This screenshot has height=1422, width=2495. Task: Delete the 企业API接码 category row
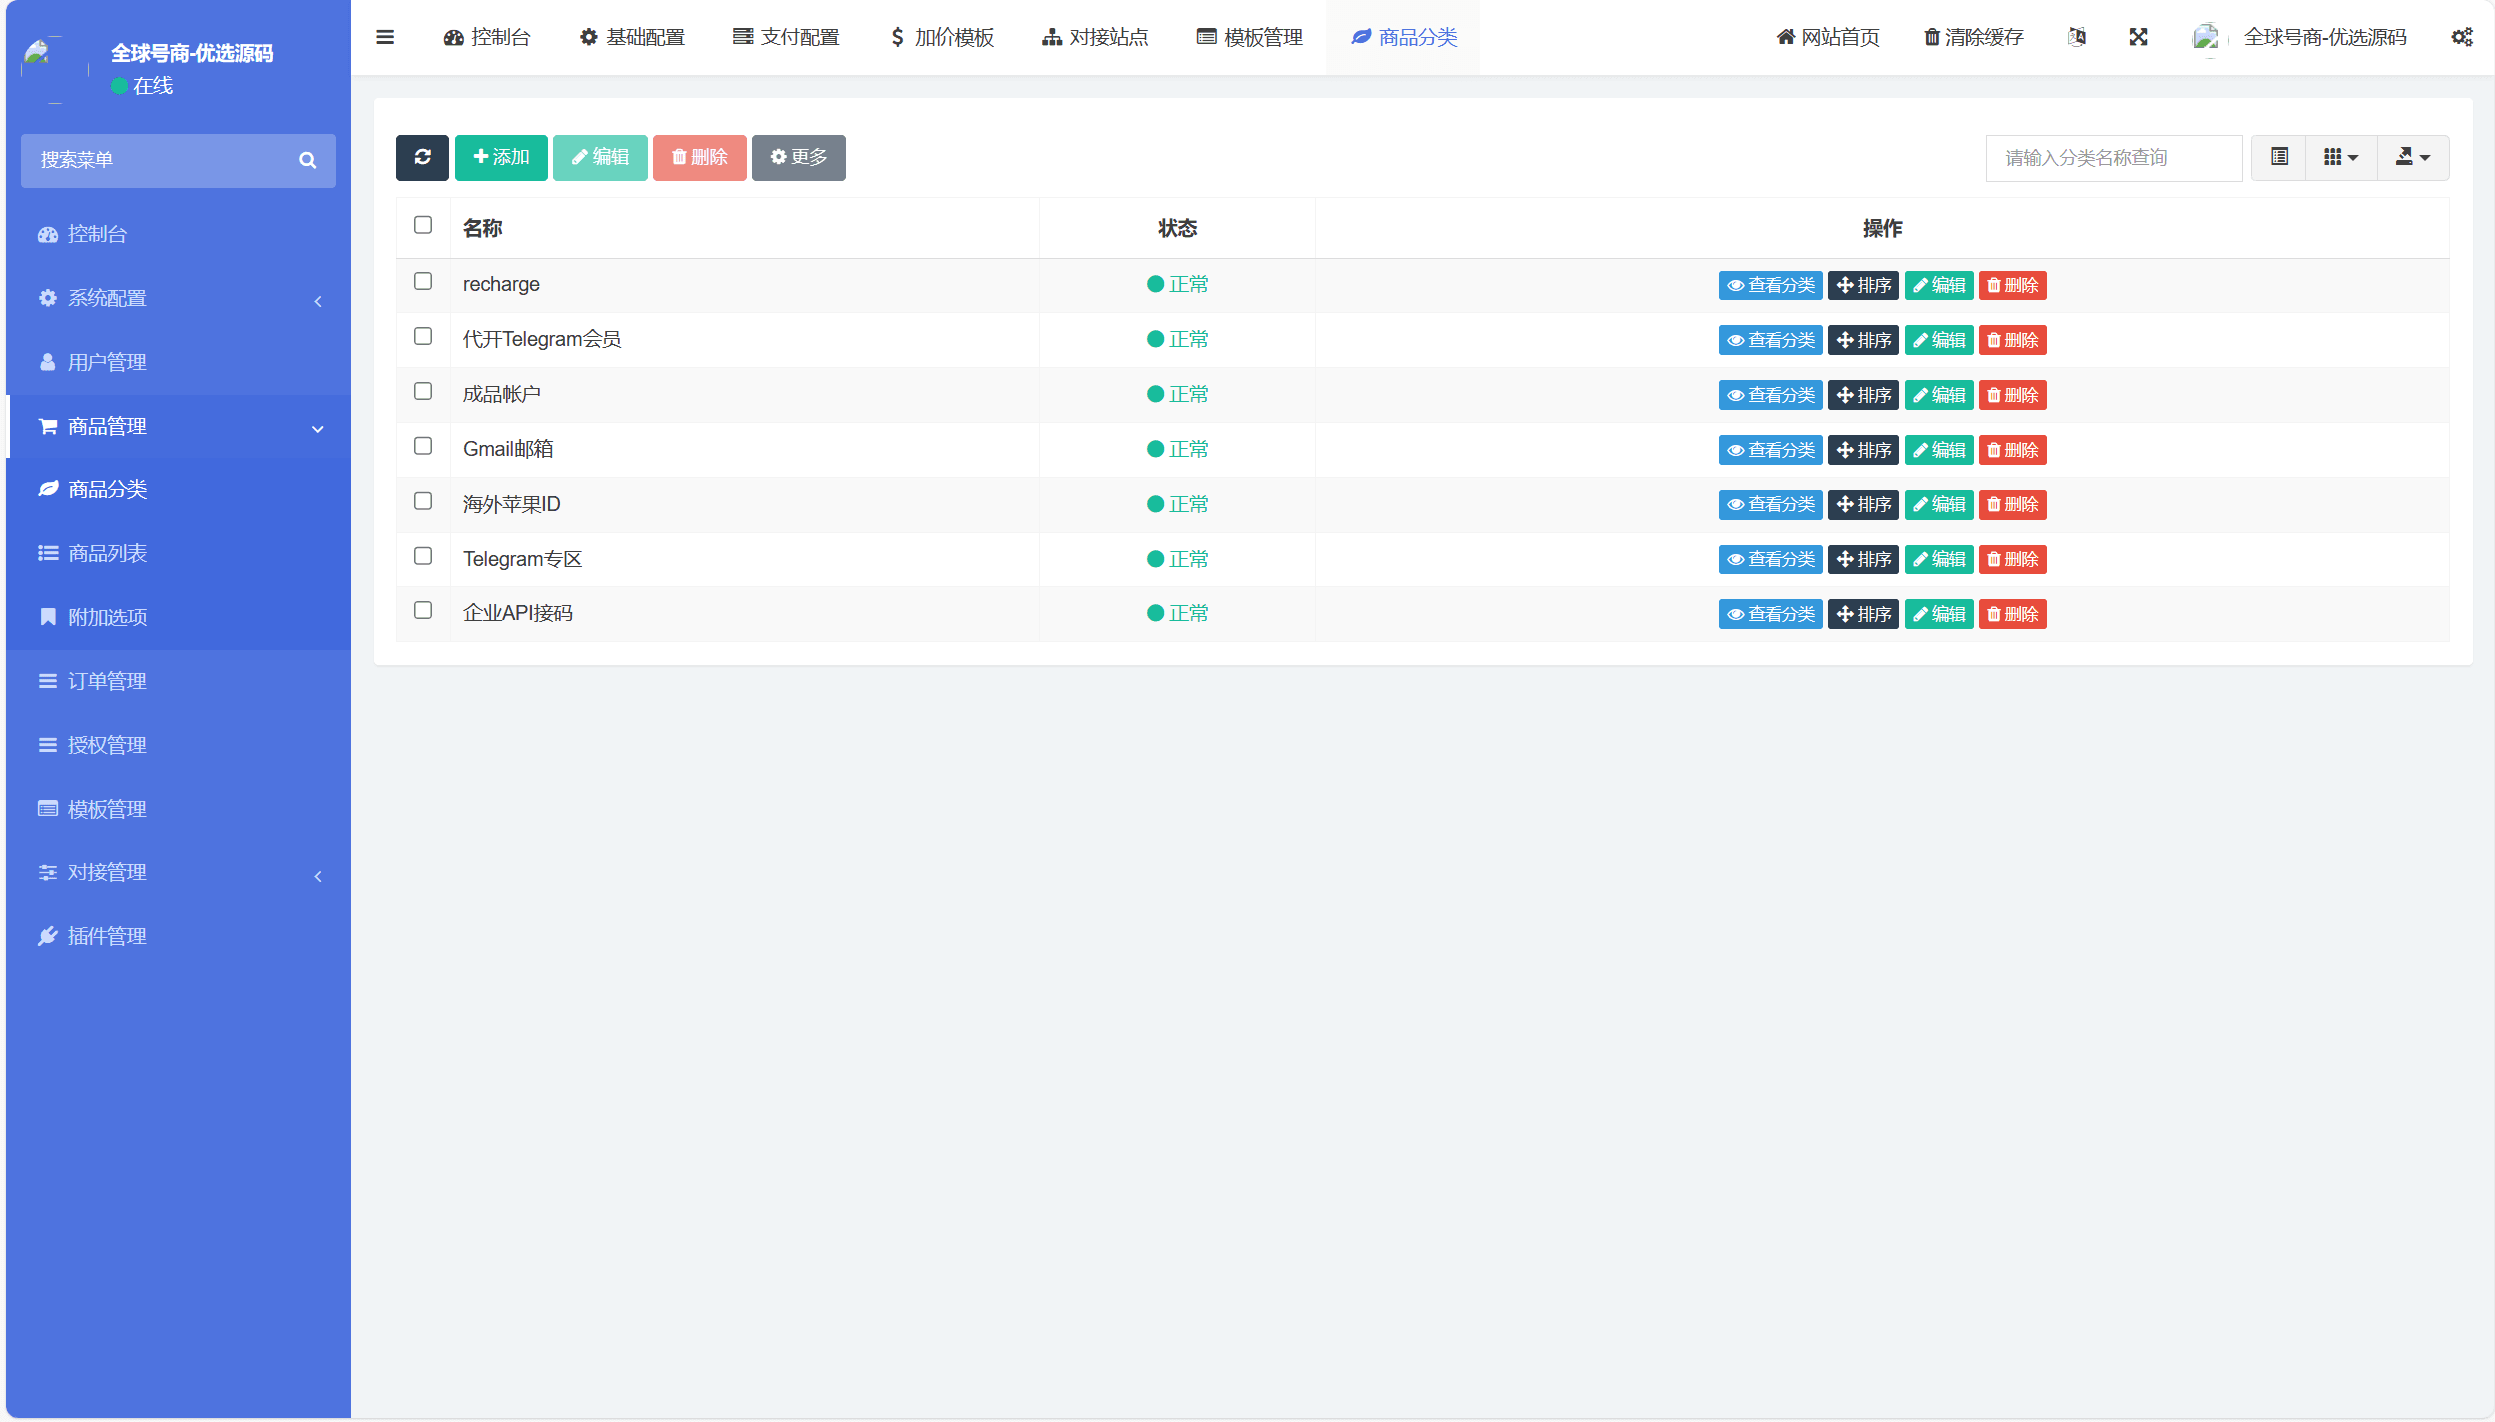2012,614
